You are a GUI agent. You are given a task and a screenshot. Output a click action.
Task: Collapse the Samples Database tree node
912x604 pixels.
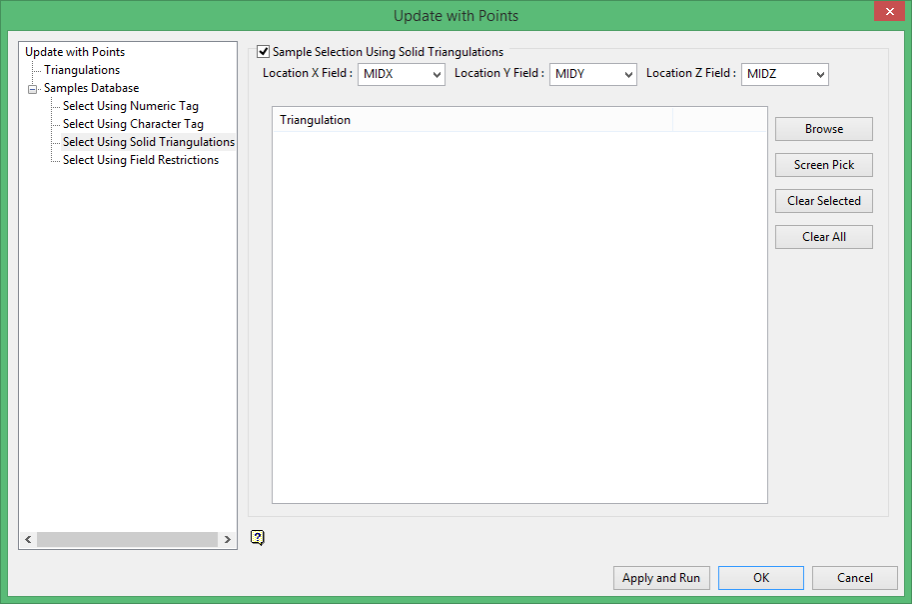33,89
